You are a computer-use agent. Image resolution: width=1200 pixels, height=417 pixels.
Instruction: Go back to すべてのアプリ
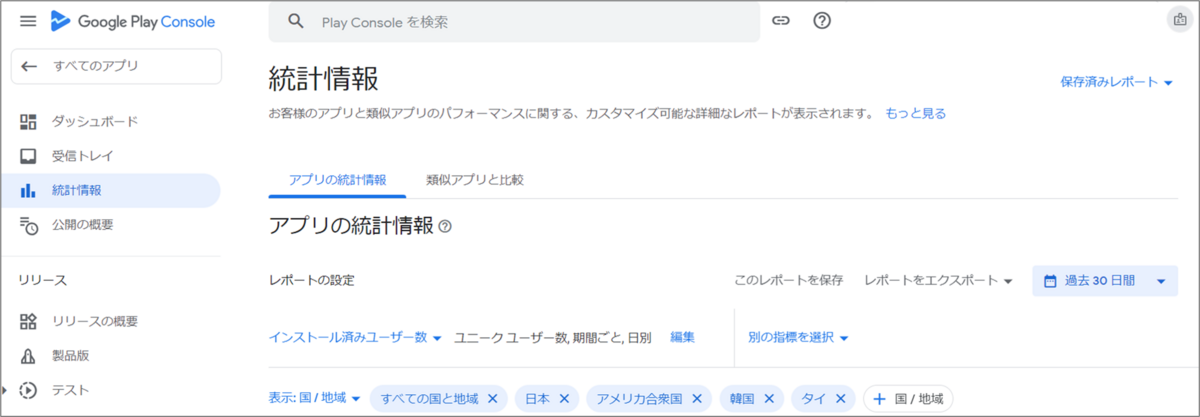pos(116,66)
